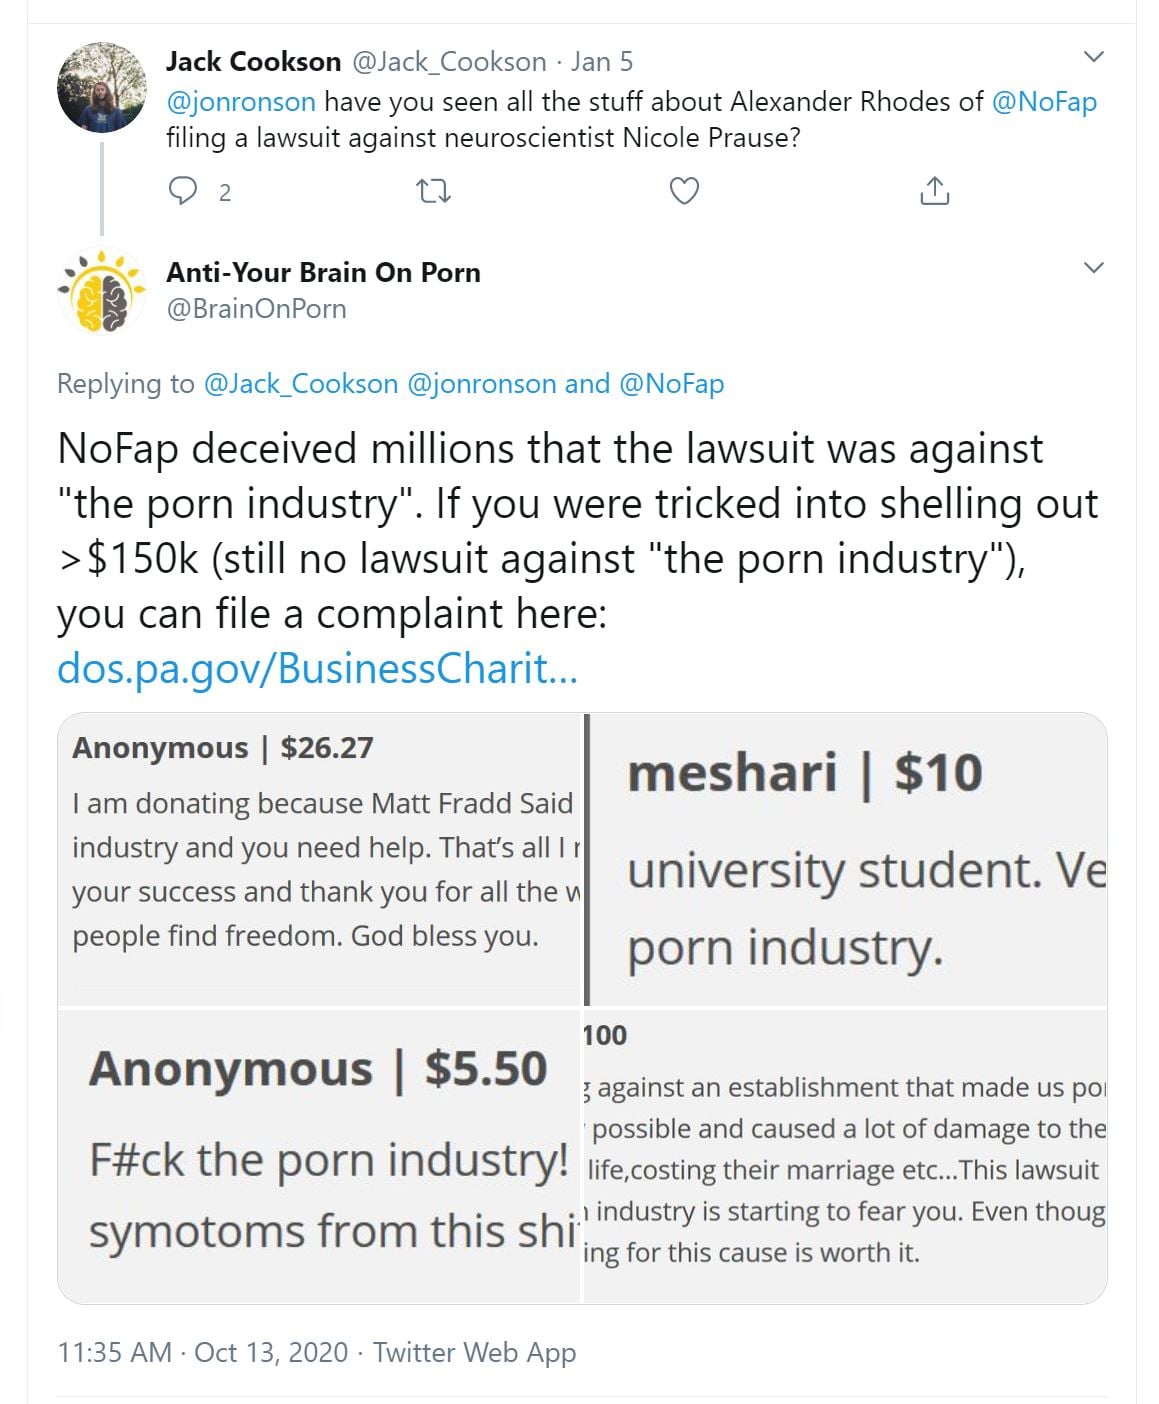Image resolution: width=1159 pixels, height=1404 pixels.
Task: Open the Jack Cookson display name
Action: coord(253,62)
